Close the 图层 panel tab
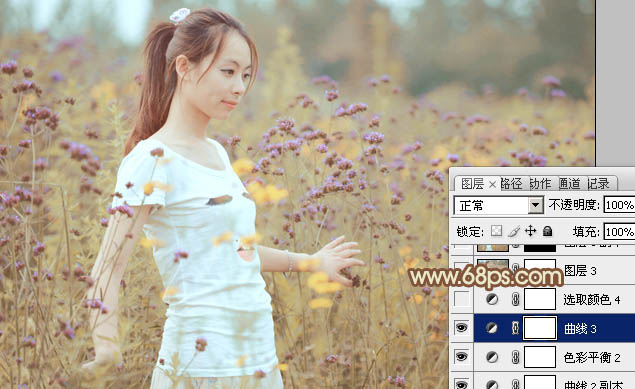This screenshot has height=389, width=635. click(492, 185)
